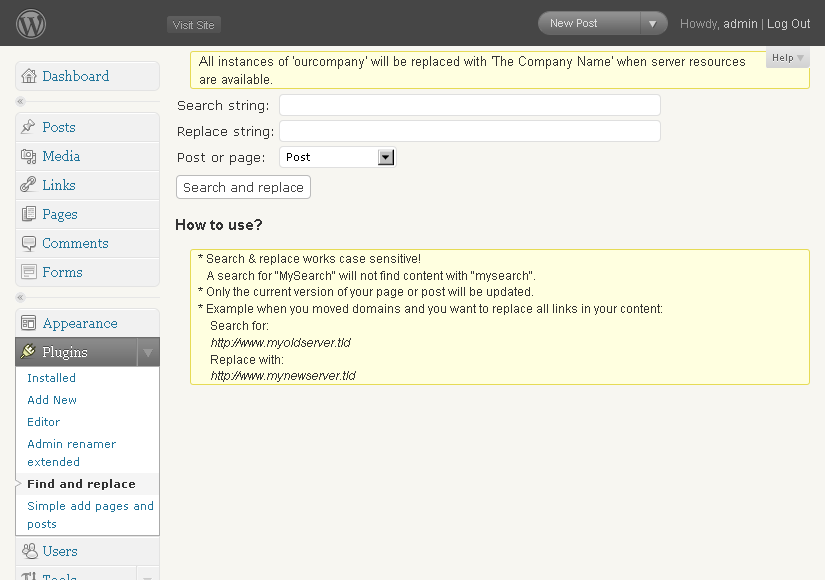Open the plugin Editor link
The height and width of the screenshot is (580, 825).
[x=44, y=422]
